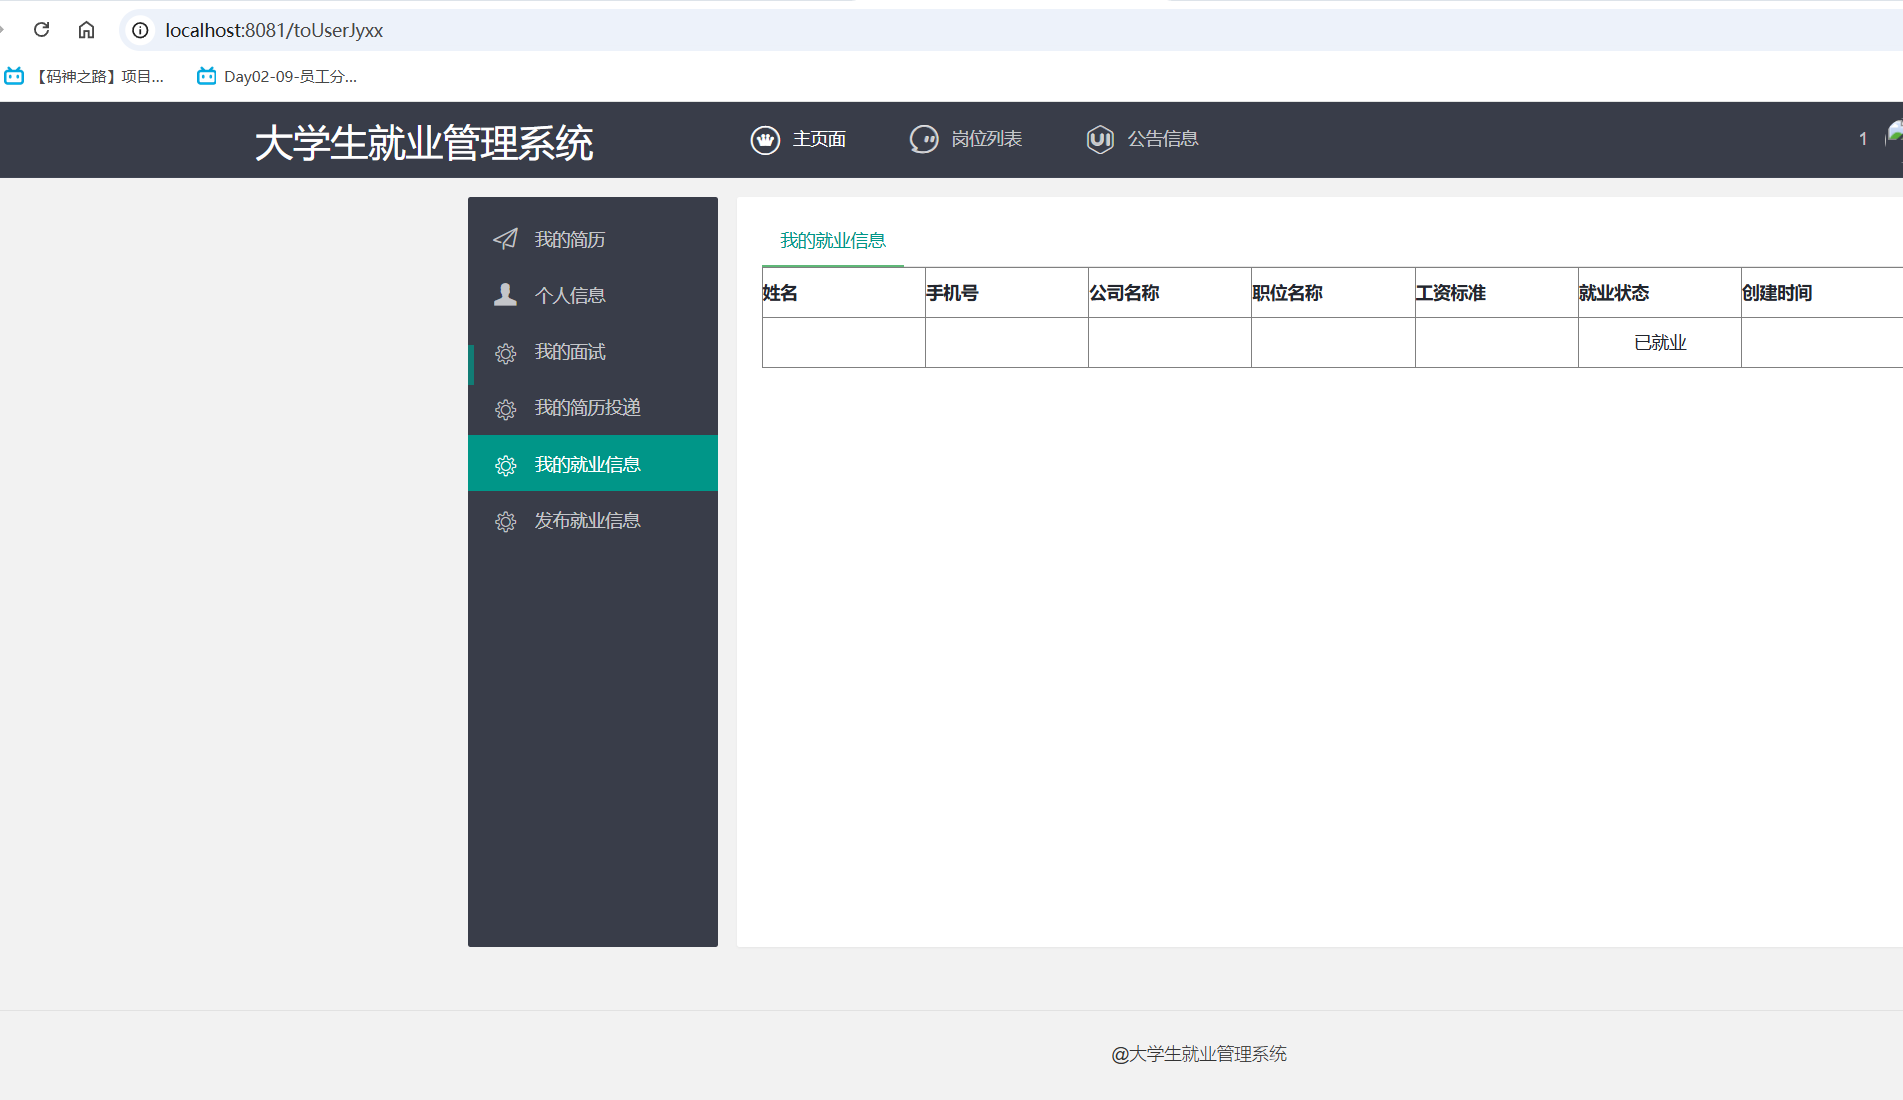
Task: Open 发布就业信息 sidebar menu item
Action: coord(588,521)
